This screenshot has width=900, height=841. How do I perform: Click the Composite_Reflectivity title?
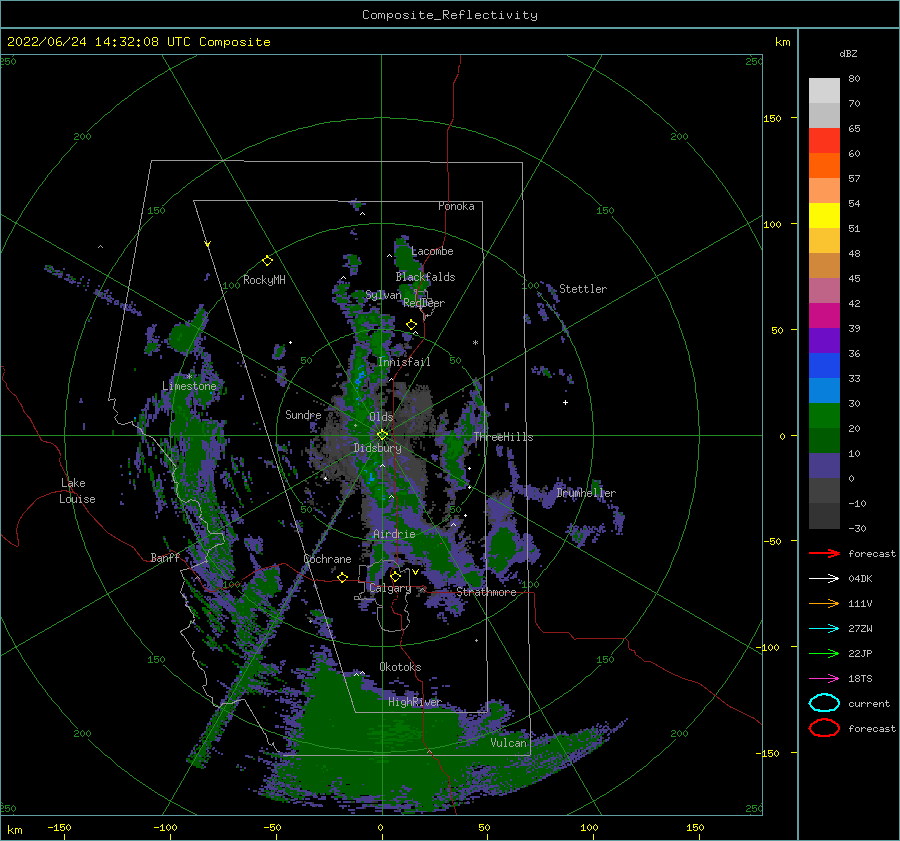click(450, 15)
